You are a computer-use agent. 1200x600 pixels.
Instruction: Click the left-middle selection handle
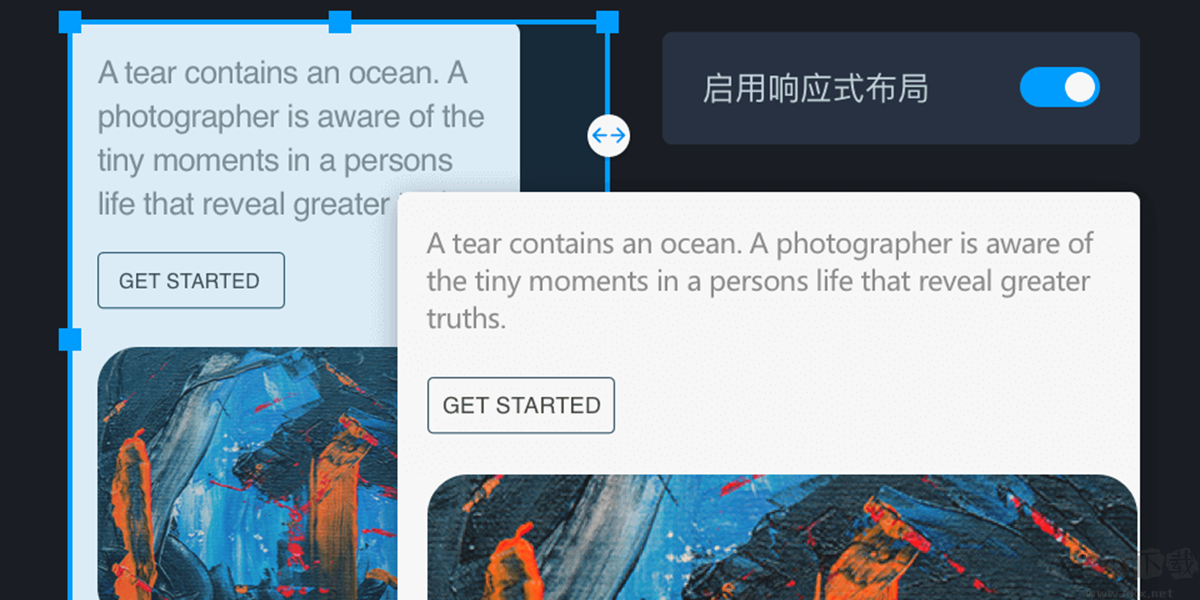(70, 339)
